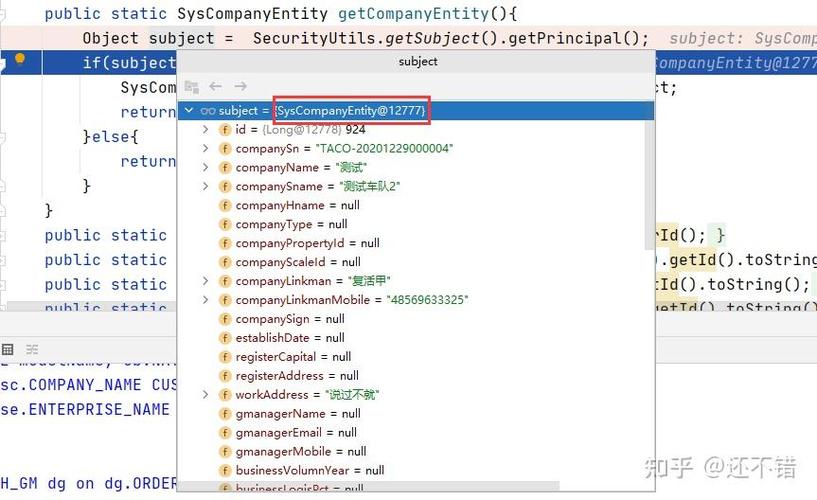Click the "TACO-20201229000004" value text
The height and width of the screenshot is (500, 817).
point(384,148)
